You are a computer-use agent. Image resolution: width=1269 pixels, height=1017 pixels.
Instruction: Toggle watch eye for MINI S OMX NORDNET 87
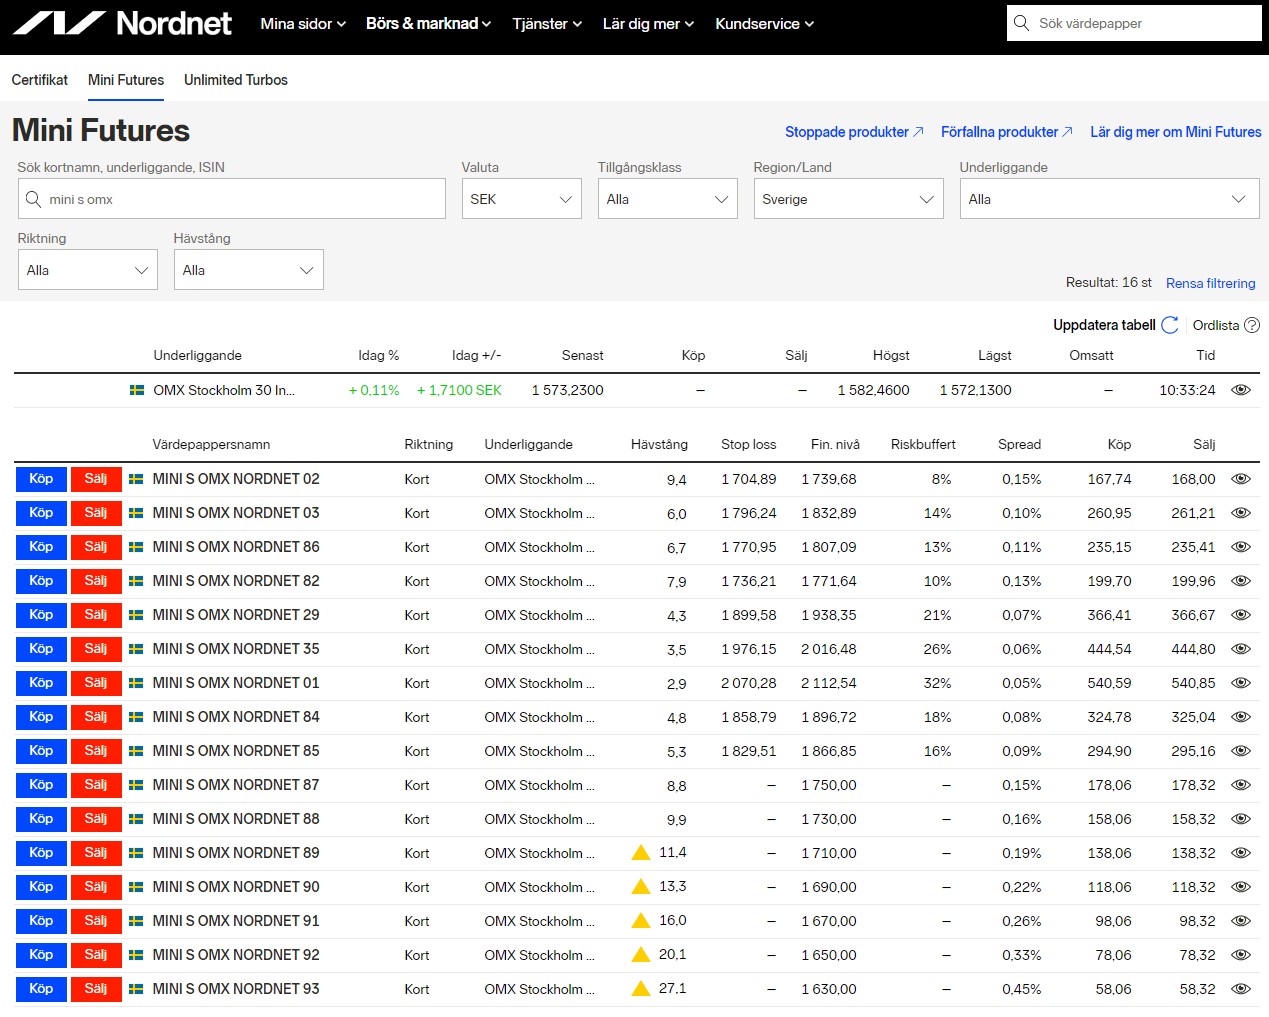(x=1241, y=785)
